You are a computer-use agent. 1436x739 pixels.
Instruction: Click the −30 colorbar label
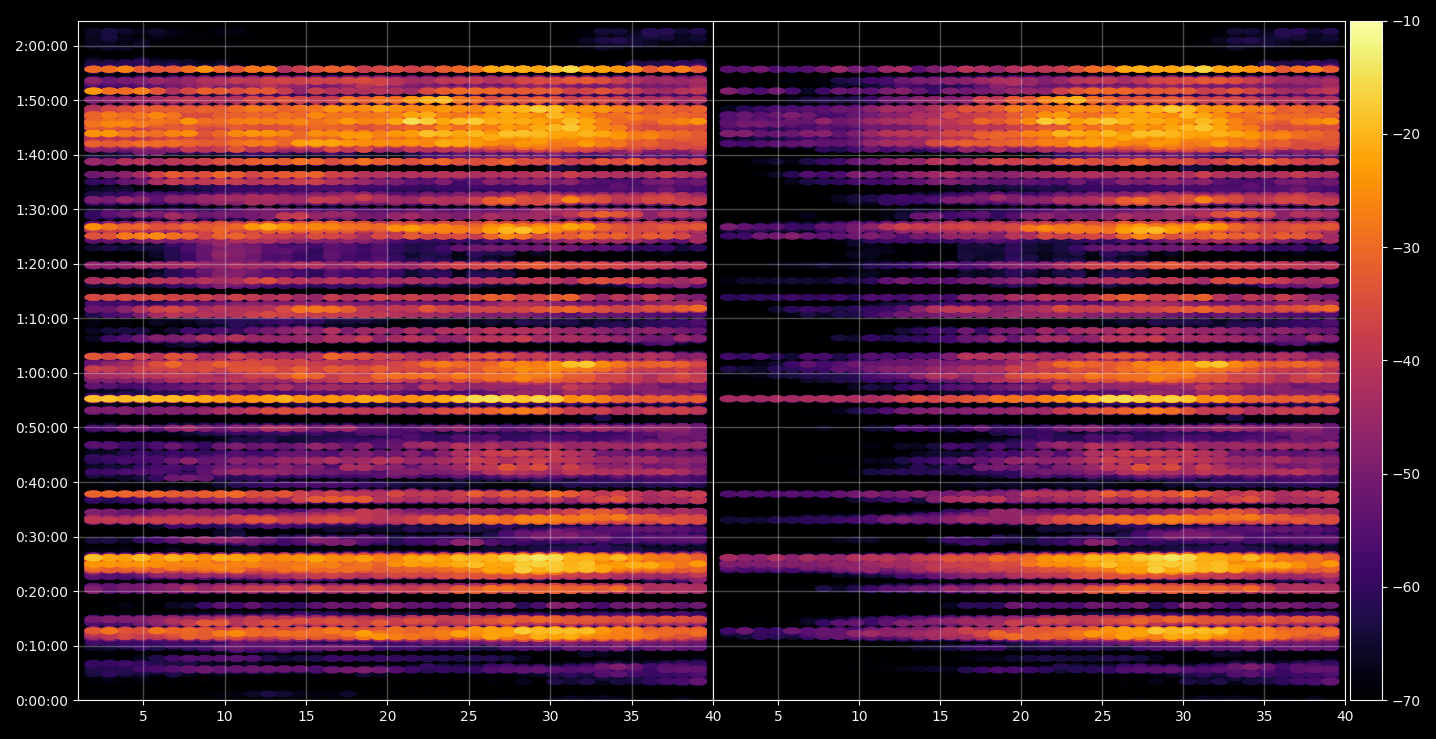pyautogui.click(x=1406, y=247)
